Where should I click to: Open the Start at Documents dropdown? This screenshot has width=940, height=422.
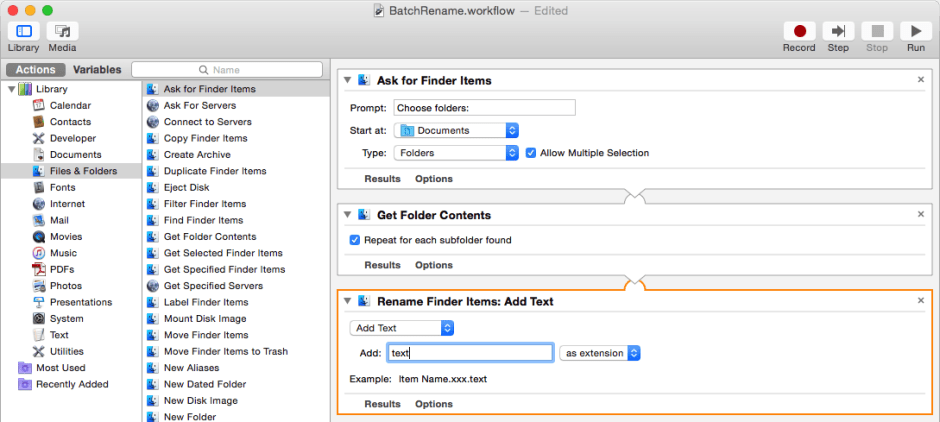pyautogui.click(x=457, y=130)
